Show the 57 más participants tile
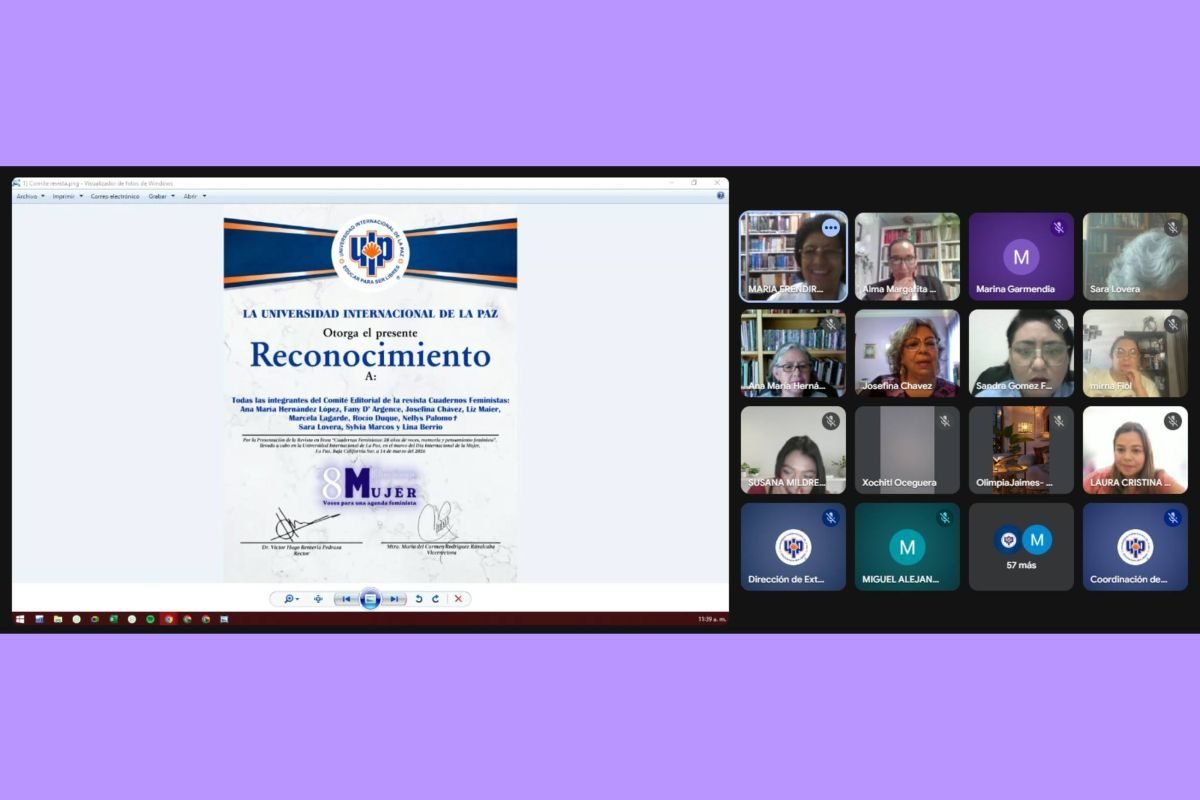This screenshot has width=1200, height=800. point(1021,546)
